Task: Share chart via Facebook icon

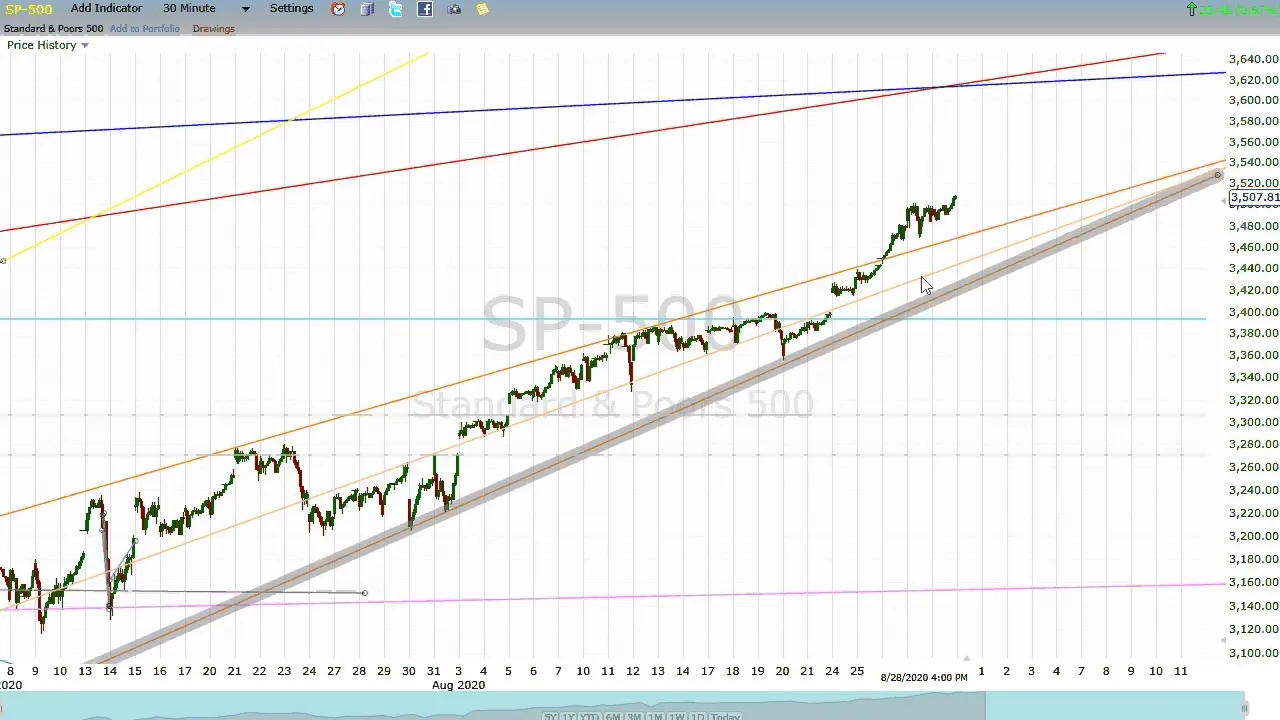Action: click(425, 9)
